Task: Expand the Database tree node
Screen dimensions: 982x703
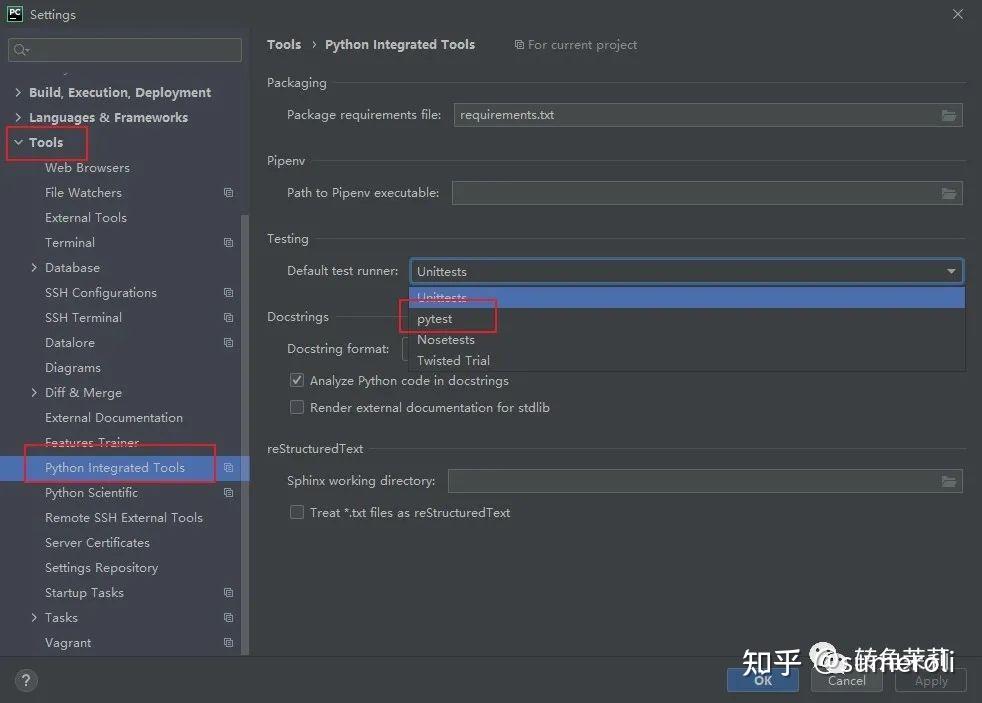Action: click(34, 268)
